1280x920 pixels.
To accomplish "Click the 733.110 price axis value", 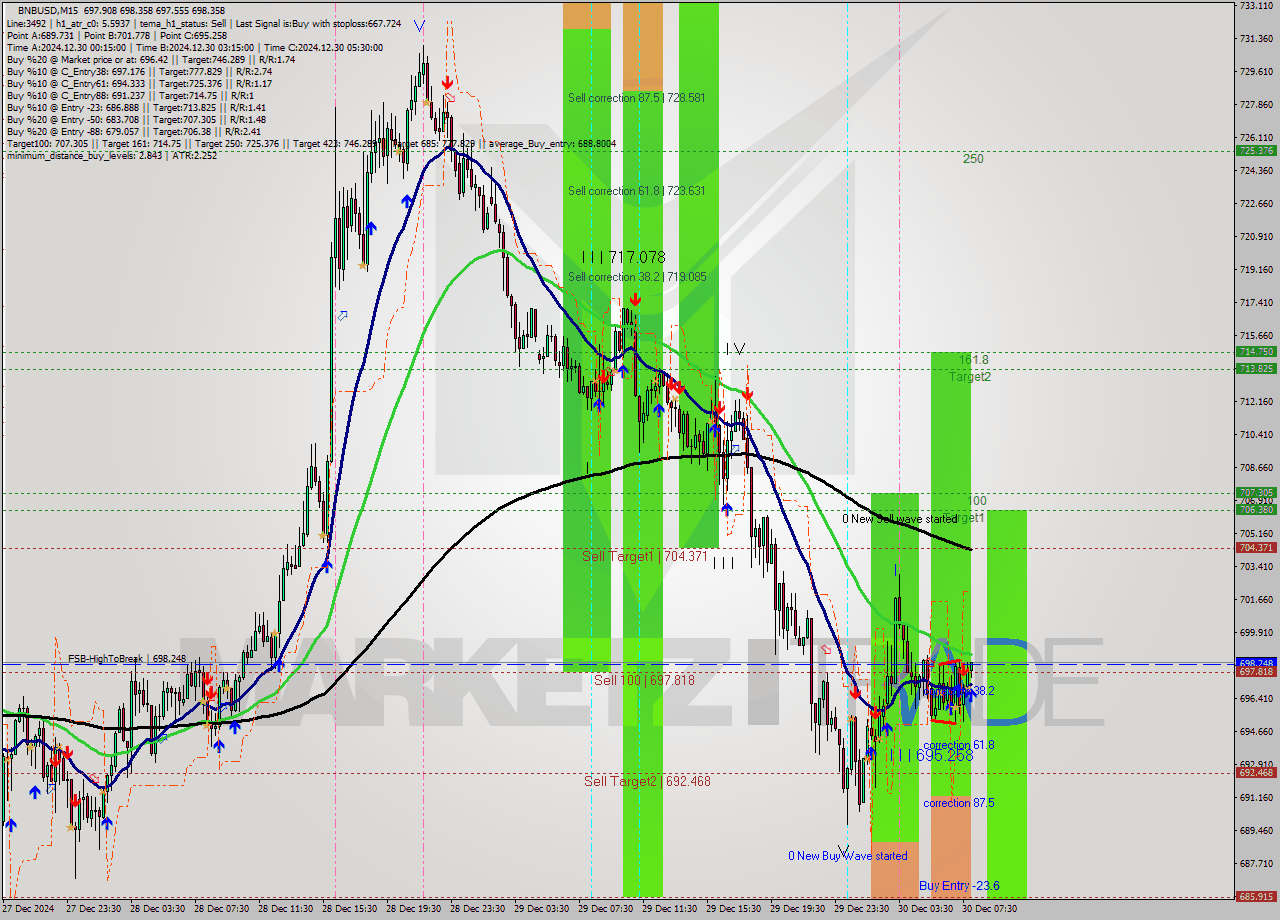I will click(x=1256, y=5).
